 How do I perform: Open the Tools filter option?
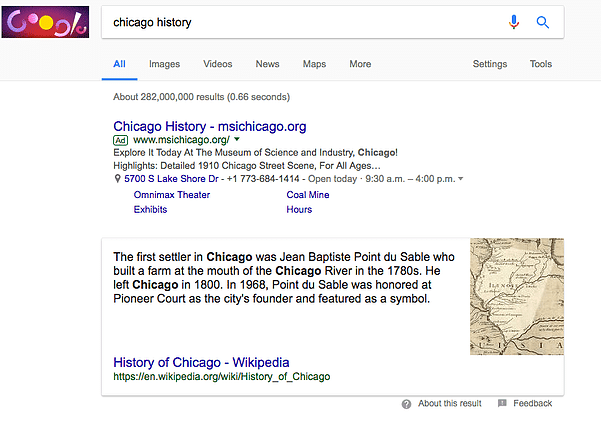click(x=540, y=64)
